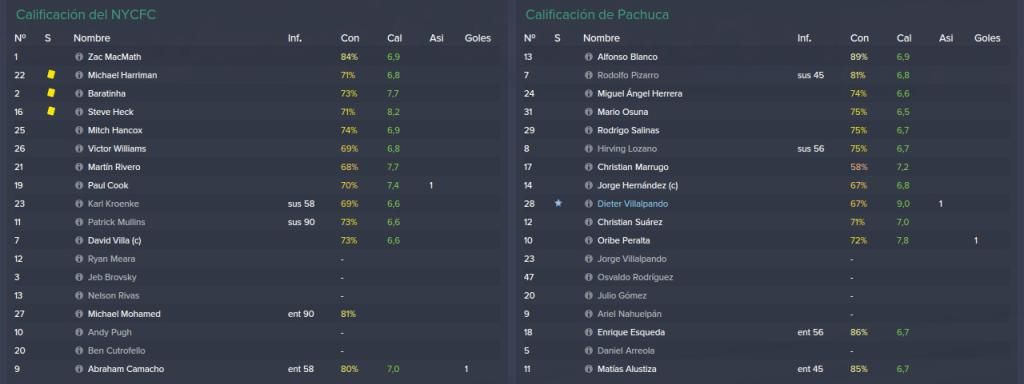Screen dimensions: 1024x384
Task: Click the star icon for player 28
Action: point(558,203)
